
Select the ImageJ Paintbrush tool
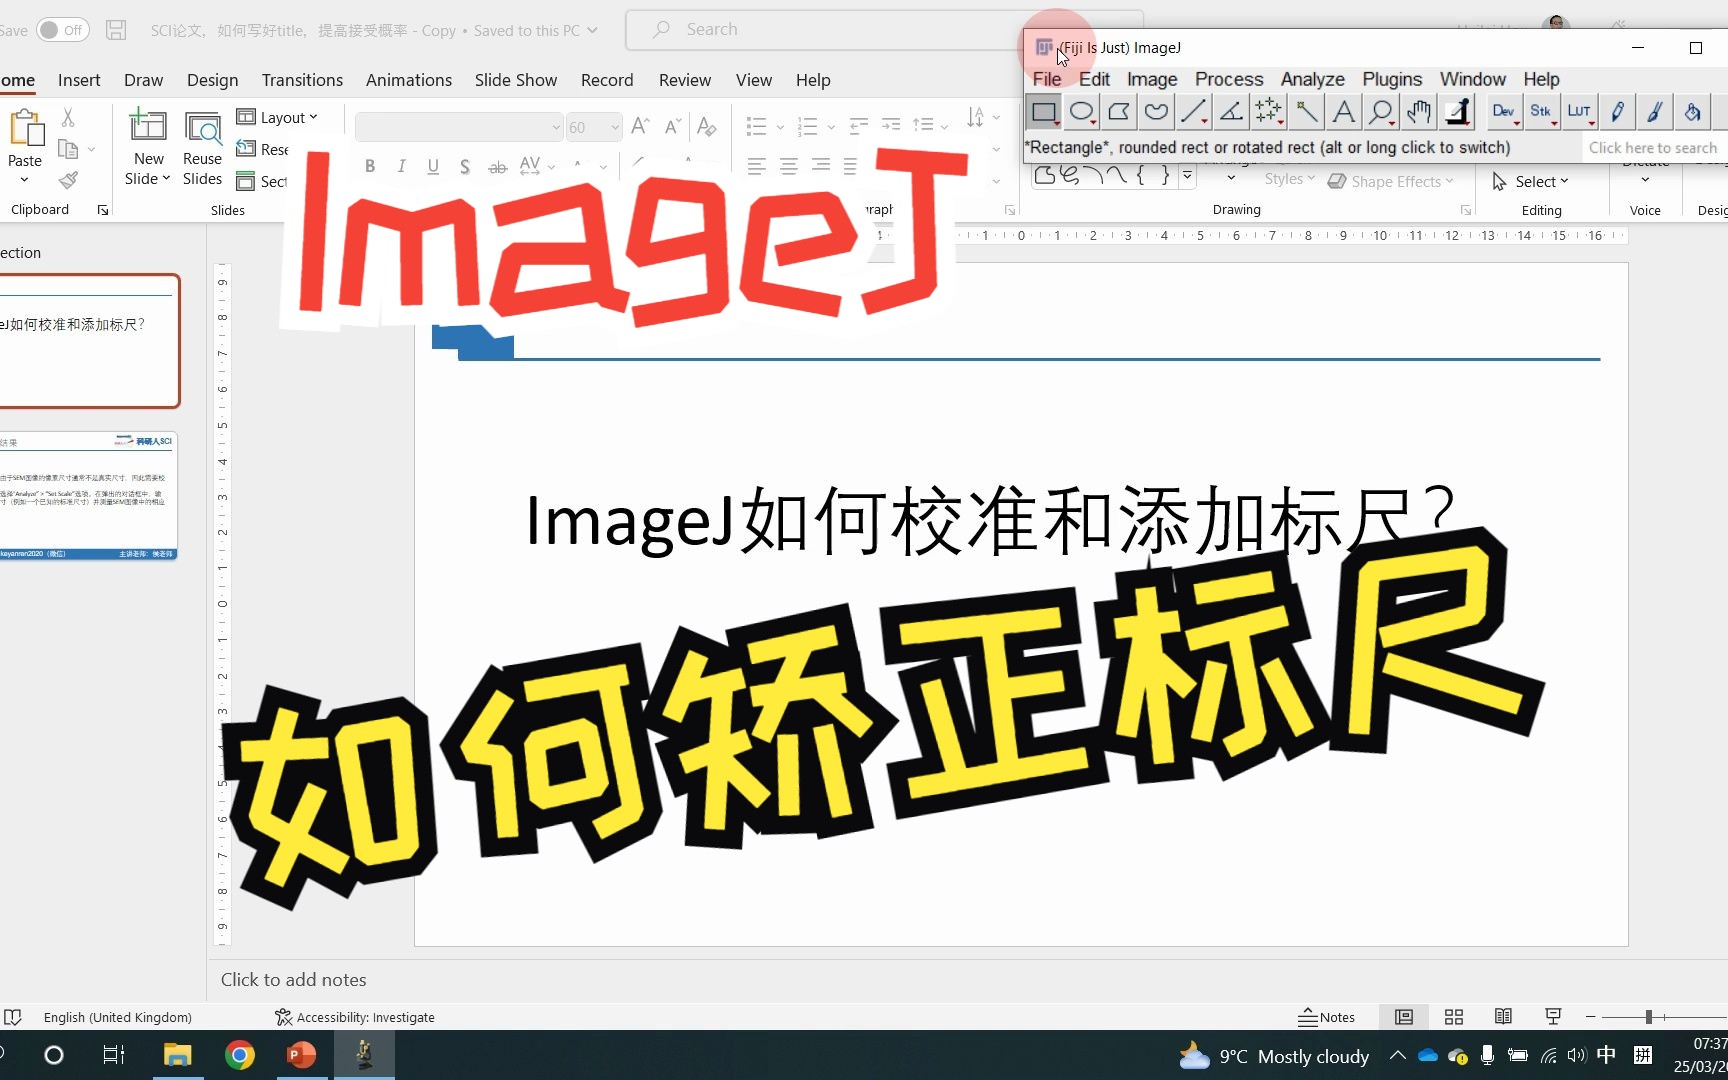coord(1654,112)
